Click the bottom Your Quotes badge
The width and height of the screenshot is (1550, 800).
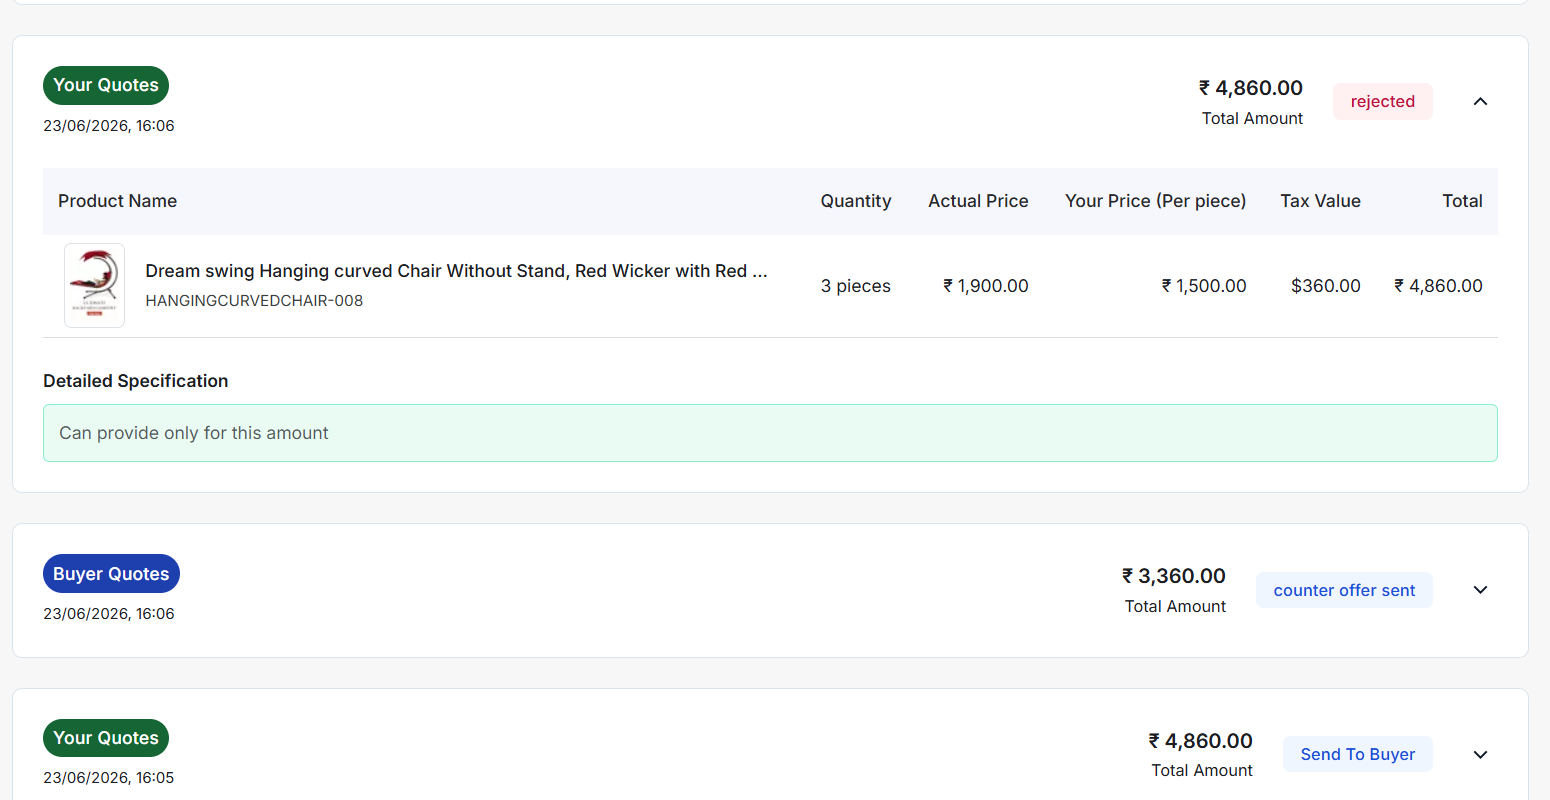coord(106,738)
